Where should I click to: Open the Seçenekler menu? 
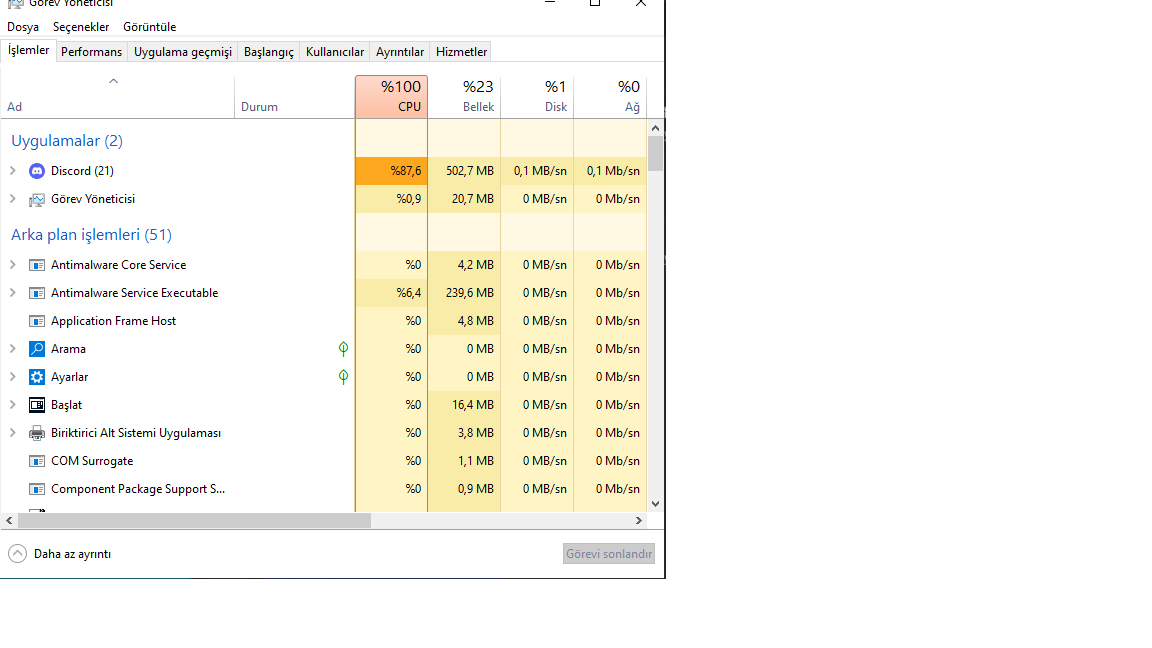[81, 27]
